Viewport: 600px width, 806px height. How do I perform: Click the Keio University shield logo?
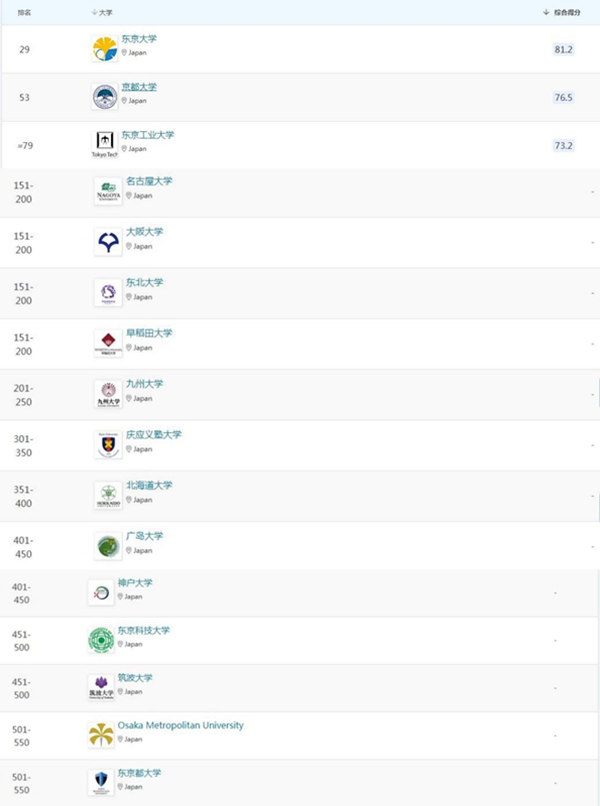tap(108, 445)
